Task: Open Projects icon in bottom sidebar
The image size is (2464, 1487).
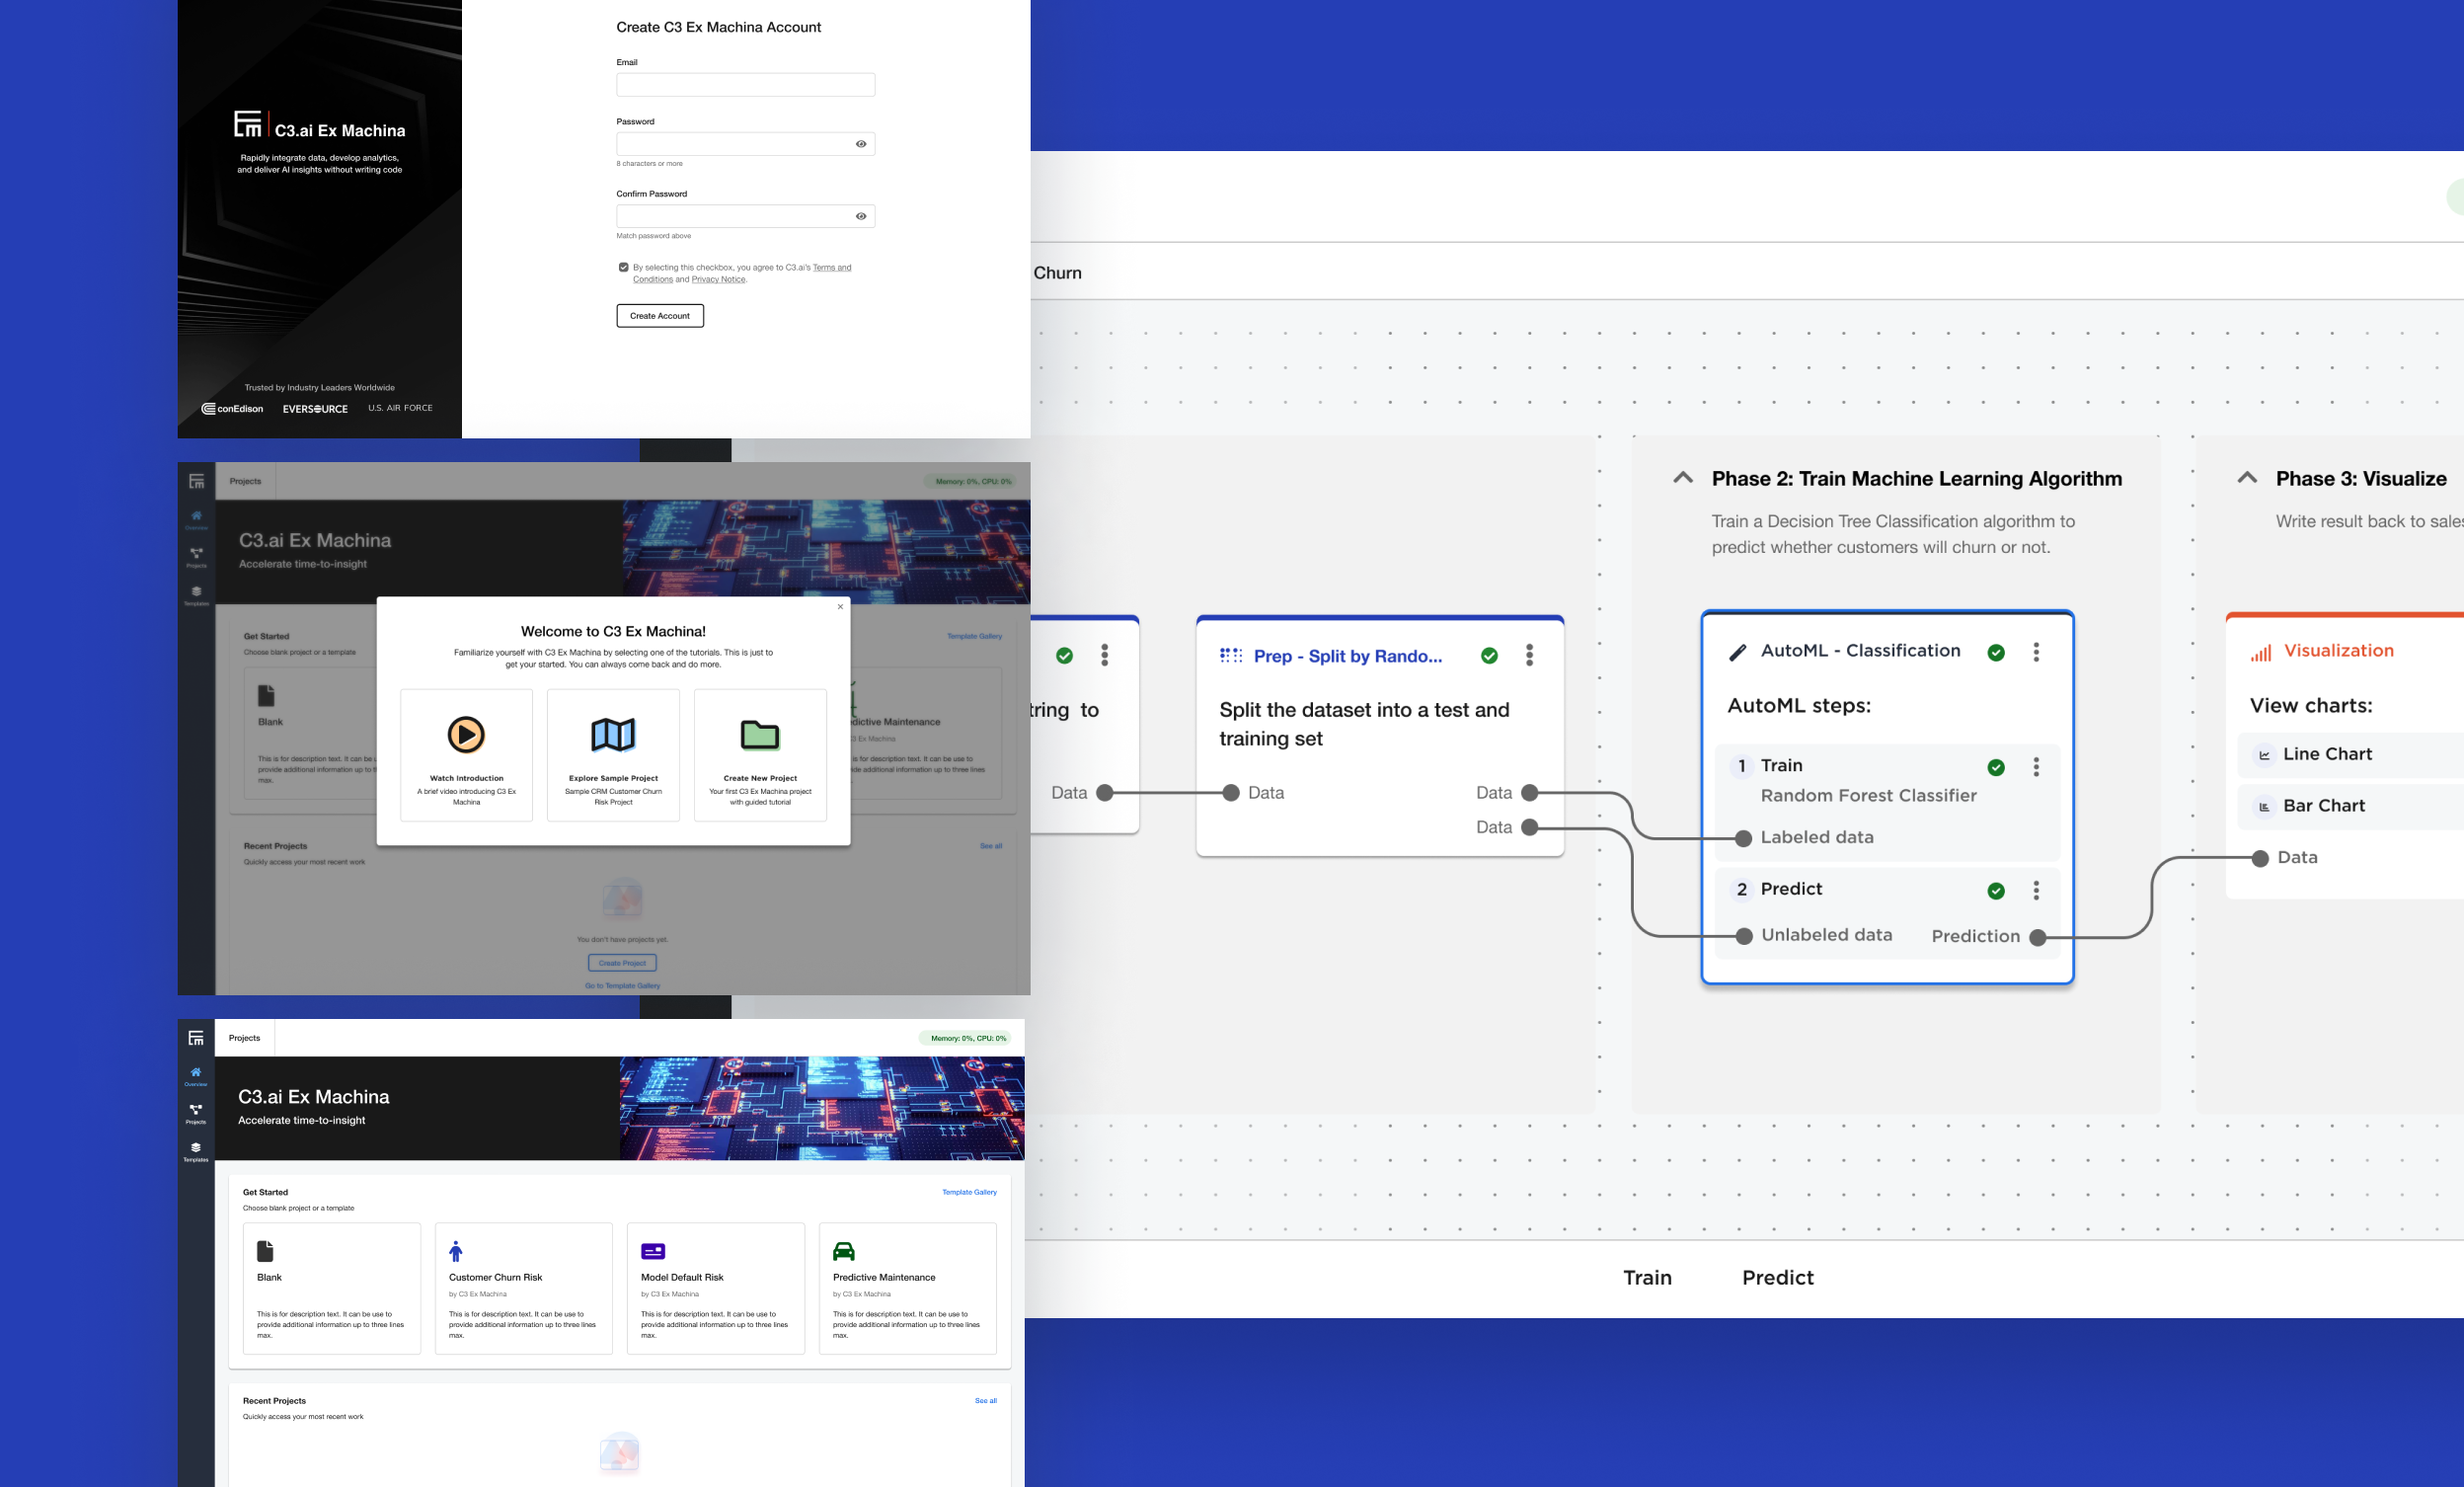Action: (x=196, y=1111)
